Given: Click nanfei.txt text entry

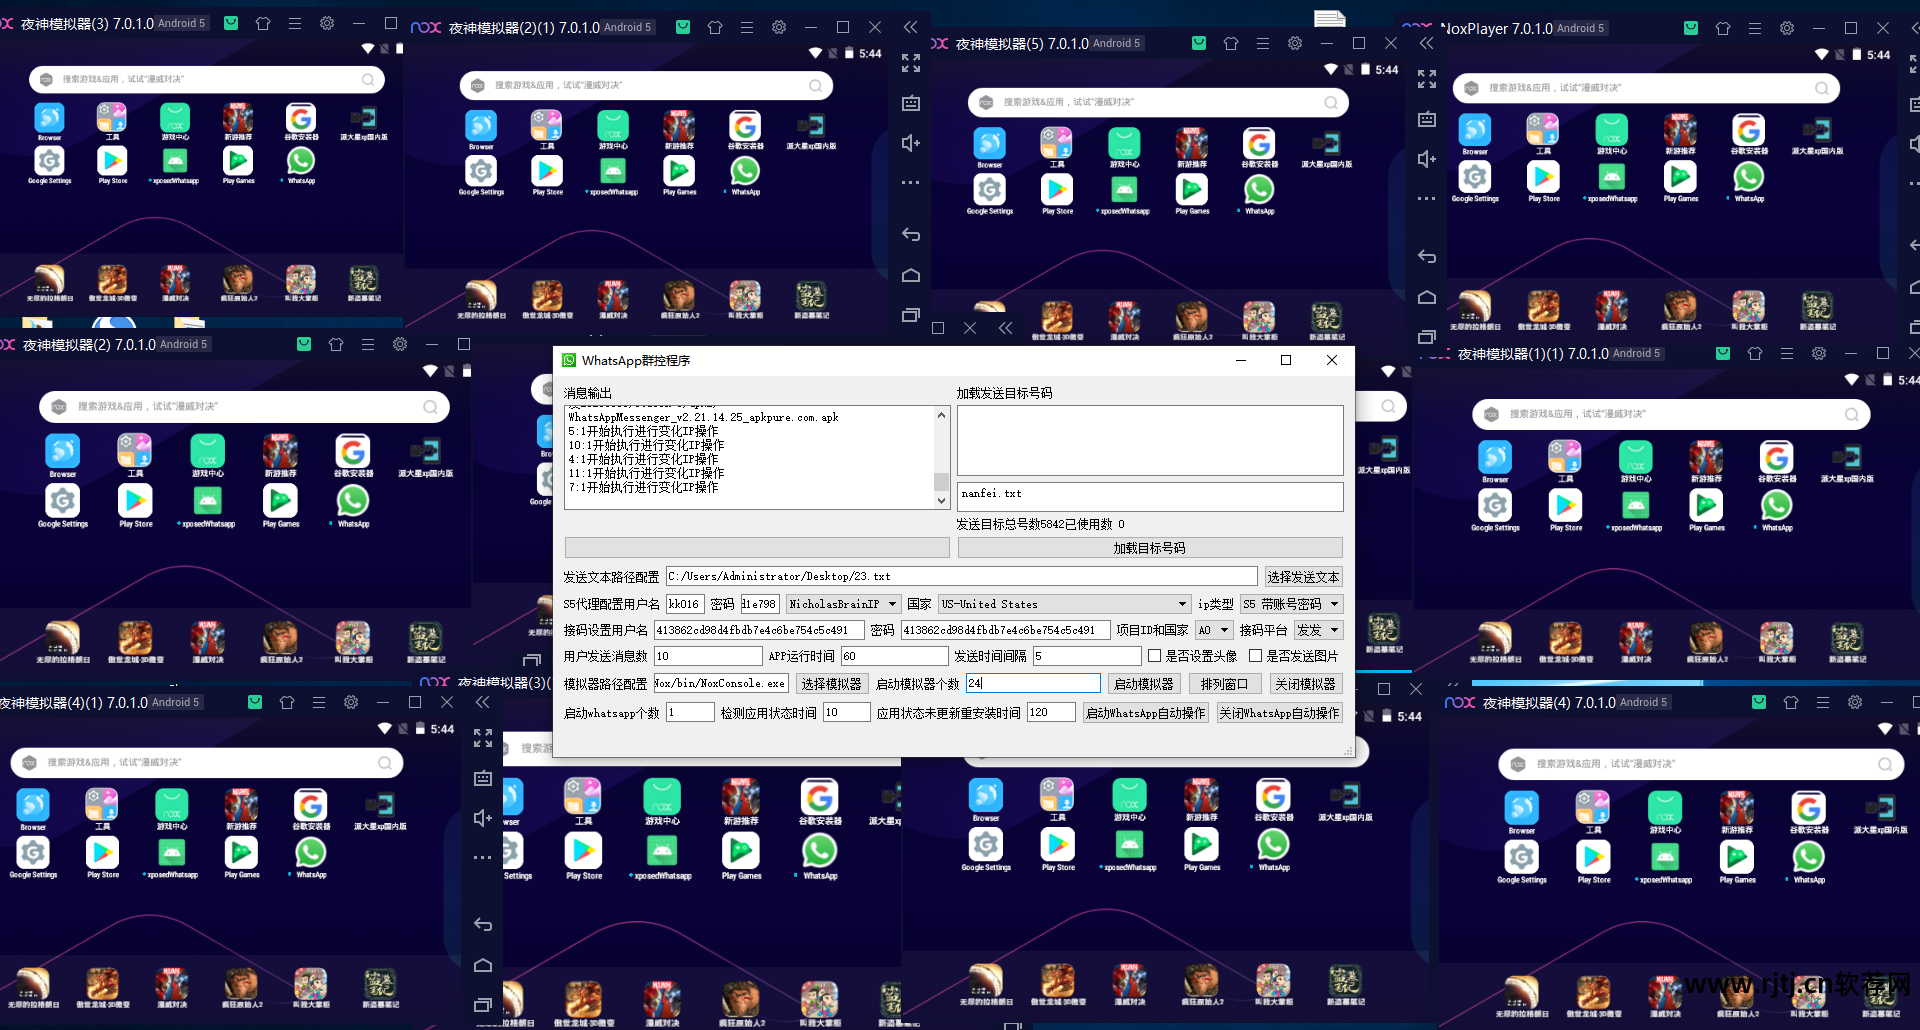Looking at the screenshot, I should point(1150,497).
